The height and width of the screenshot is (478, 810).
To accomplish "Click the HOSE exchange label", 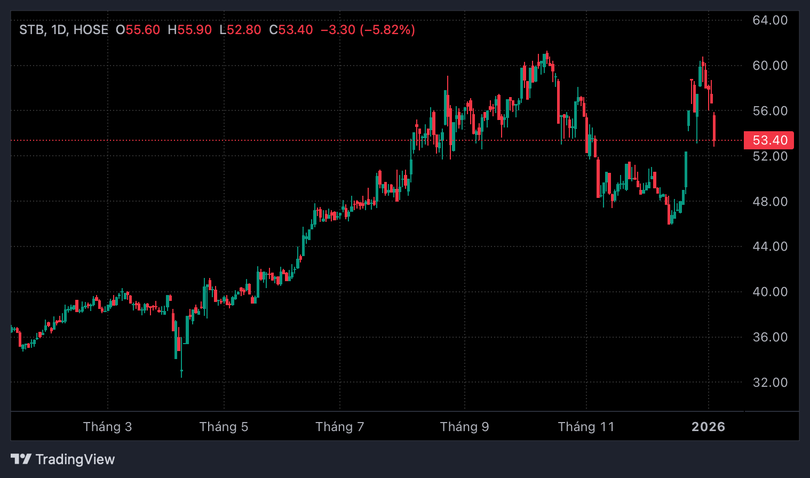I will [91, 30].
